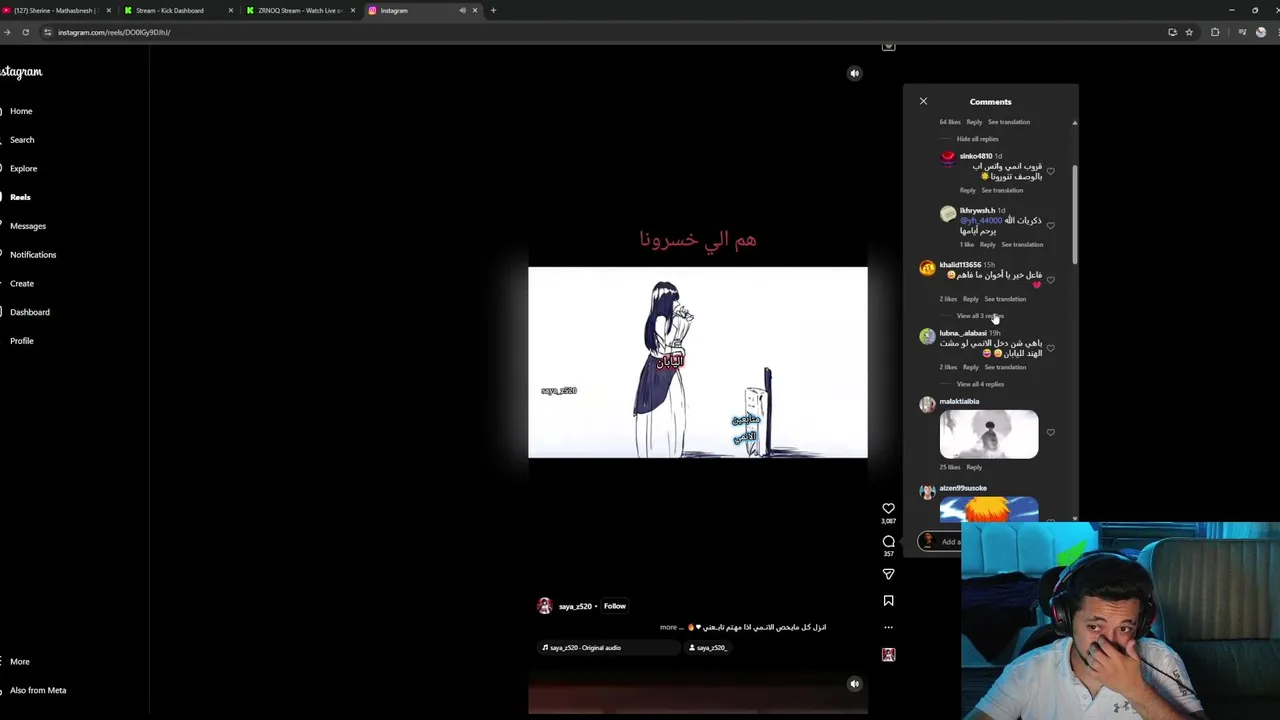1280x720 pixels.
Task: Reload the page
Action: coord(26,32)
